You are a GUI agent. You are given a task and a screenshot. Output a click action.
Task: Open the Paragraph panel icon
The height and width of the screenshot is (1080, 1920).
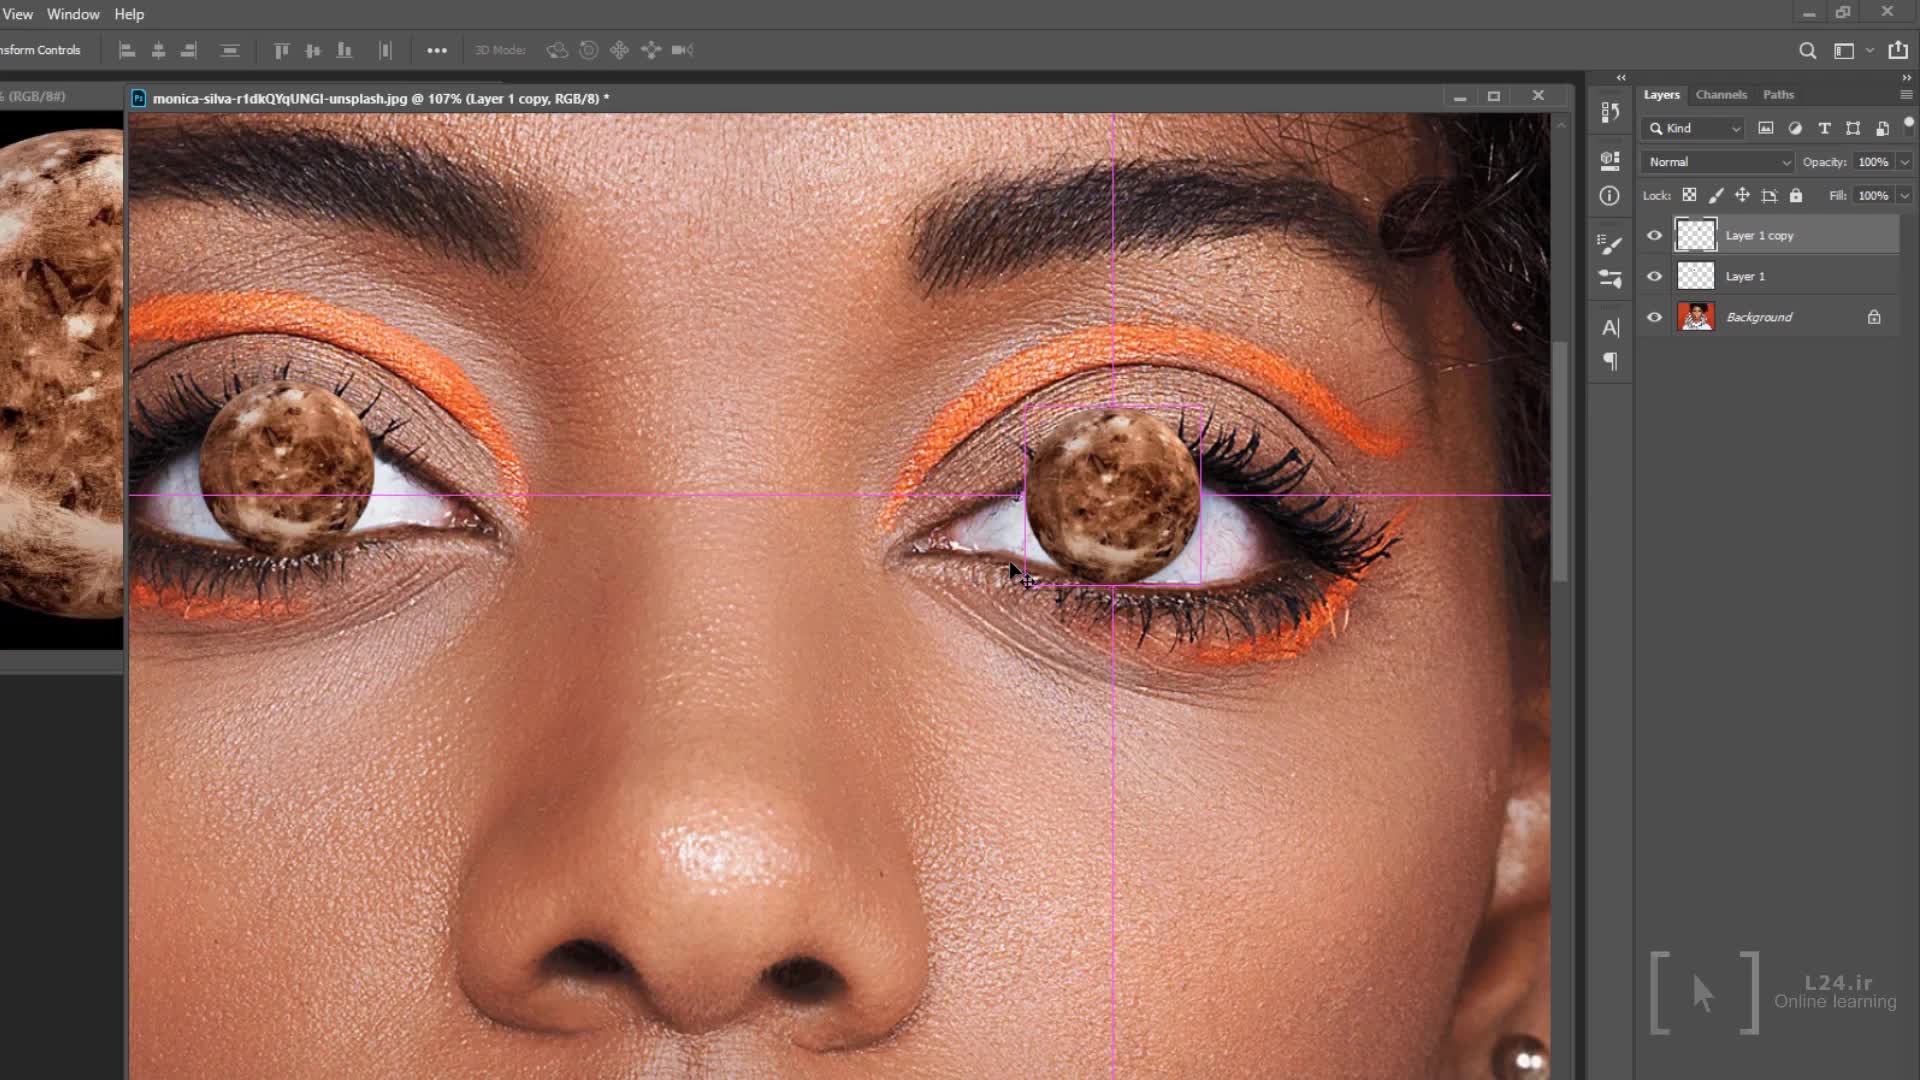point(1610,361)
